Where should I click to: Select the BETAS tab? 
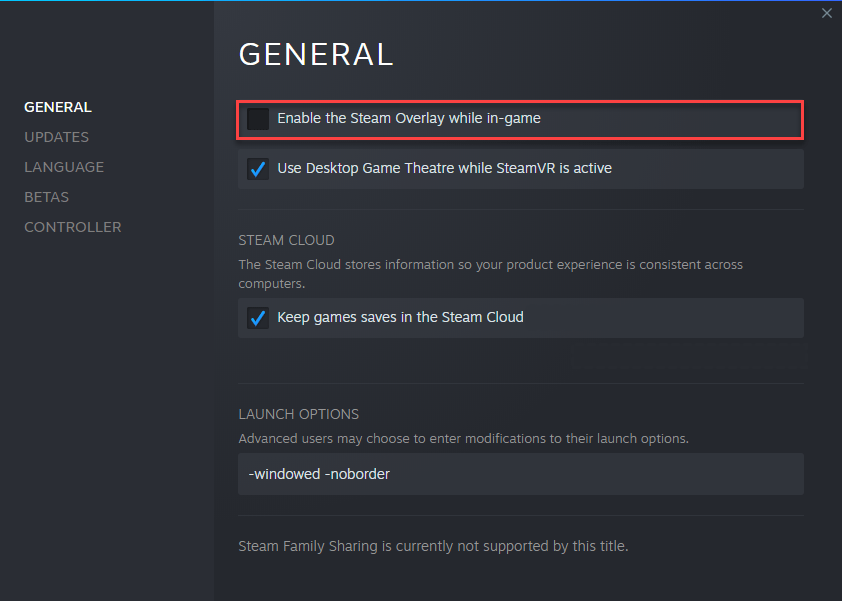[45, 197]
